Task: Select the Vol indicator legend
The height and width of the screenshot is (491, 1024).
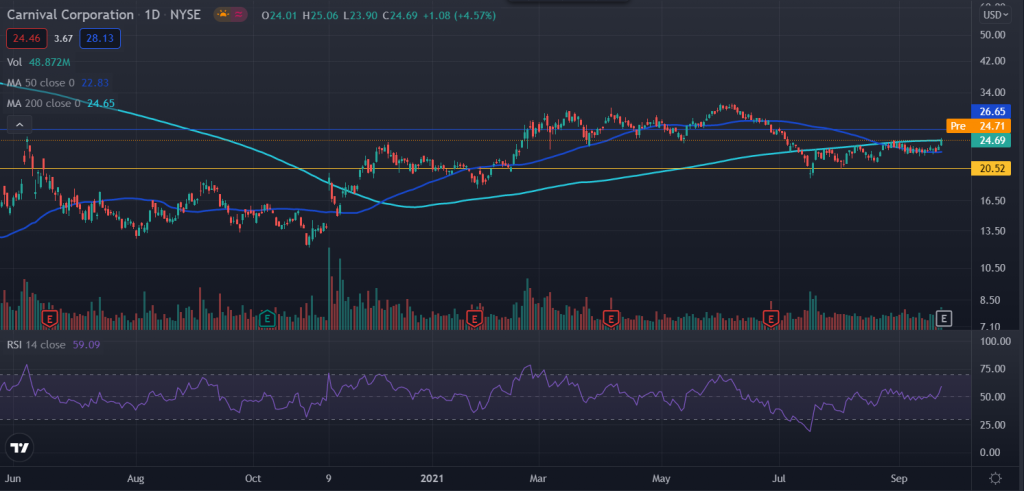Action: [x=14, y=62]
